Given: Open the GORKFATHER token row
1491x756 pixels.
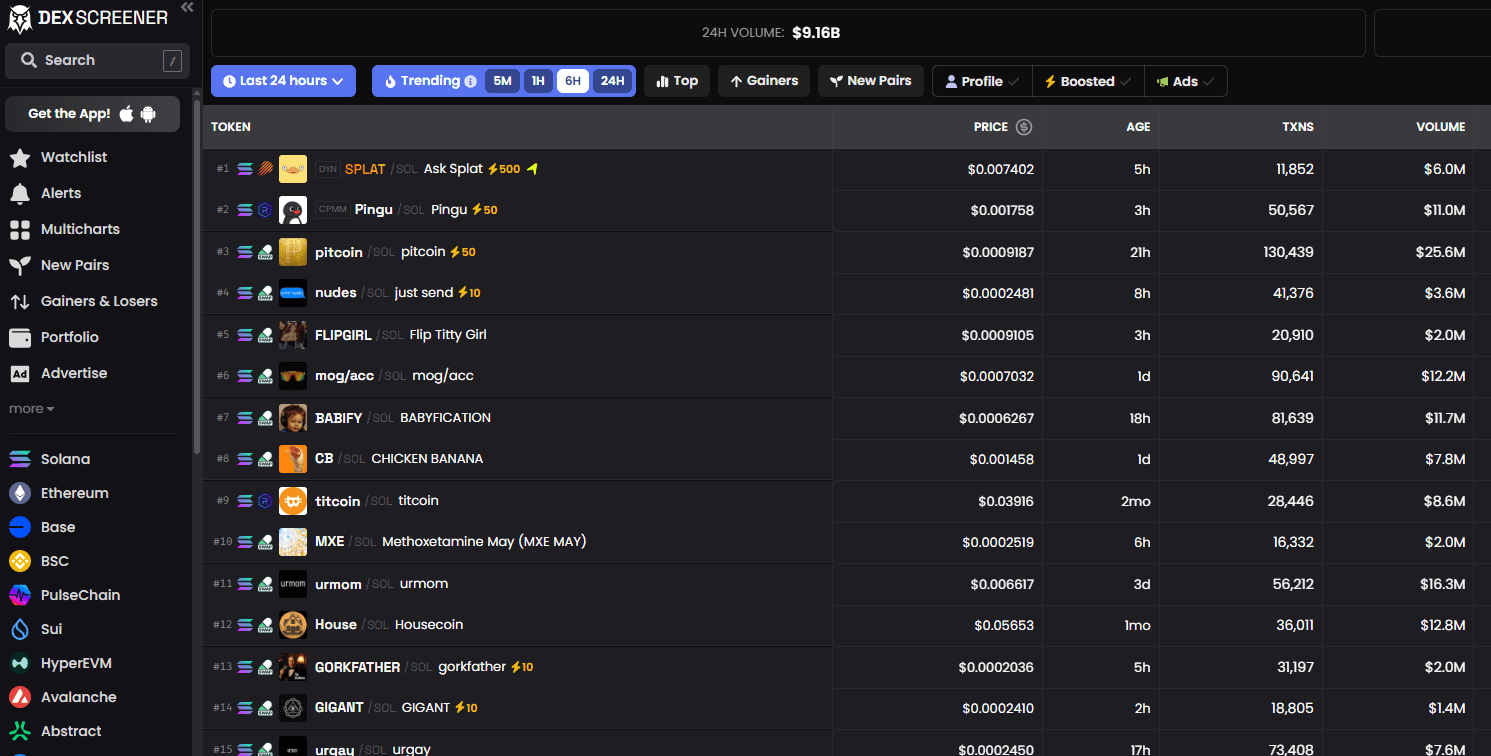Looking at the screenshot, I should pos(846,667).
